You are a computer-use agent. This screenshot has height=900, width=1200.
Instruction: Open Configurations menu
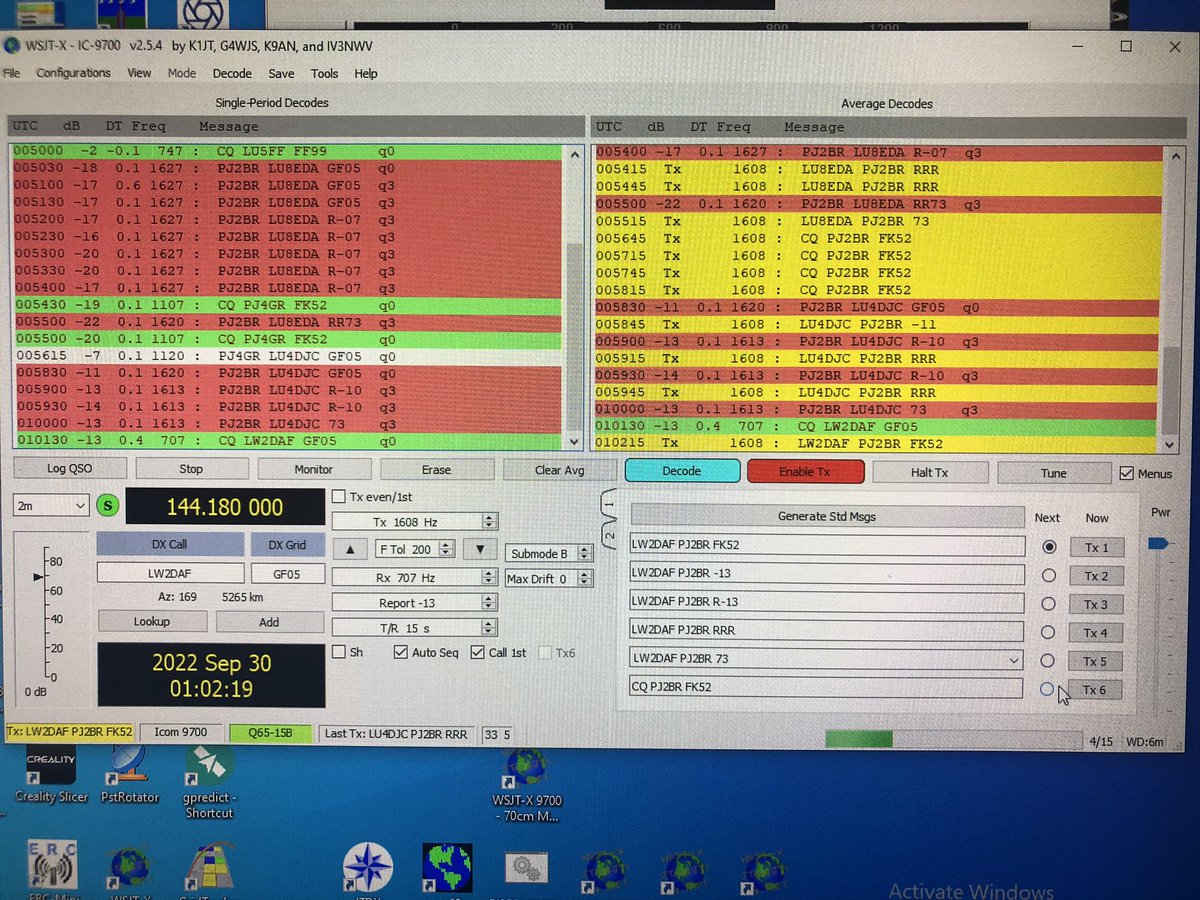[x=73, y=73]
